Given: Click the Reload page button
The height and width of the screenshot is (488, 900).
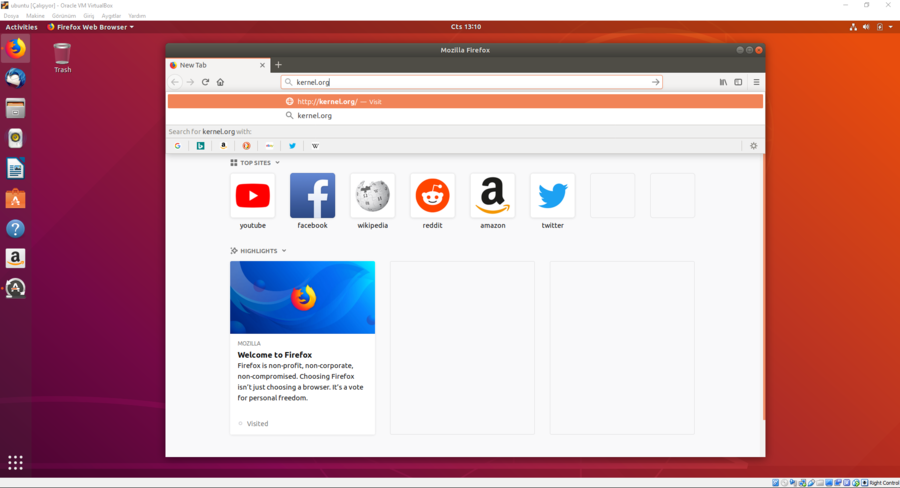Looking at the screenshot, I should [205, 82].
